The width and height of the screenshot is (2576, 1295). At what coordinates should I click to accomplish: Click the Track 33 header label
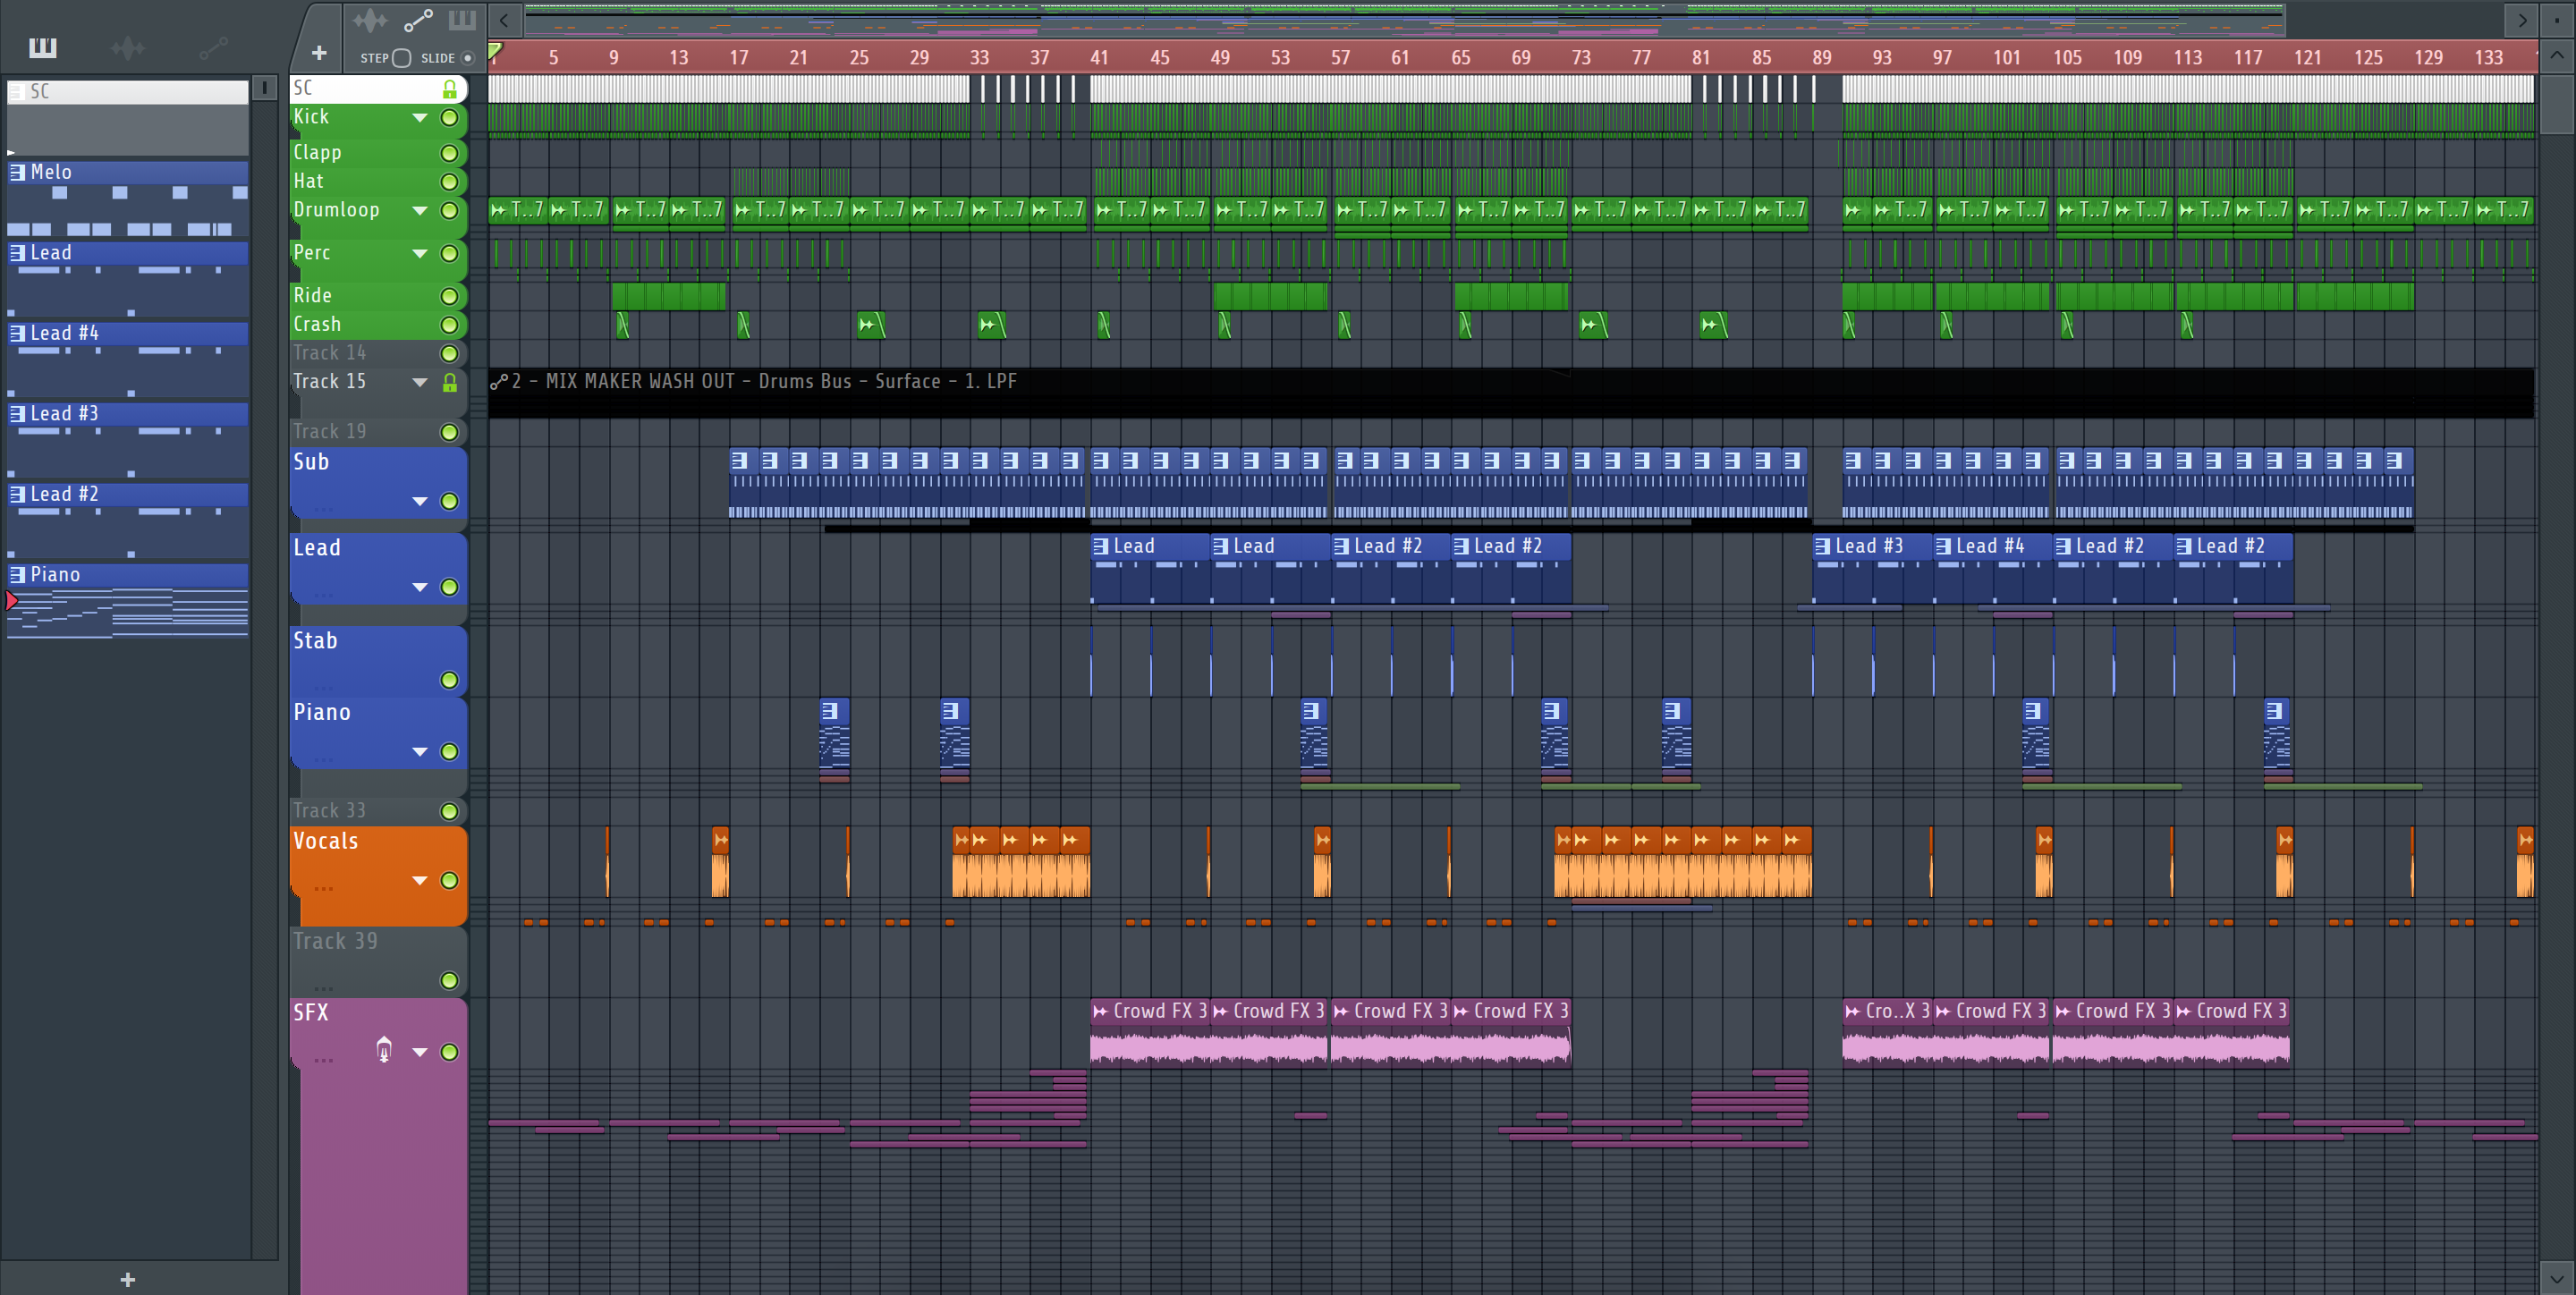click(330, 810)
